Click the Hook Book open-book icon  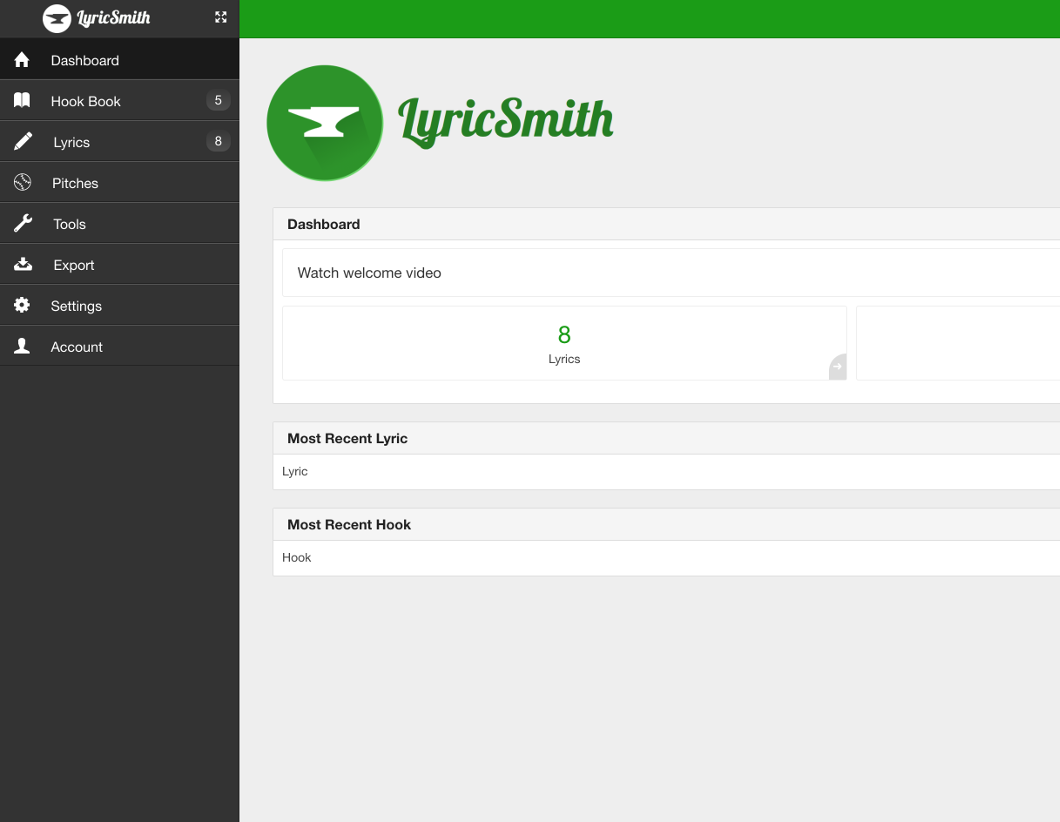[22, 101]
